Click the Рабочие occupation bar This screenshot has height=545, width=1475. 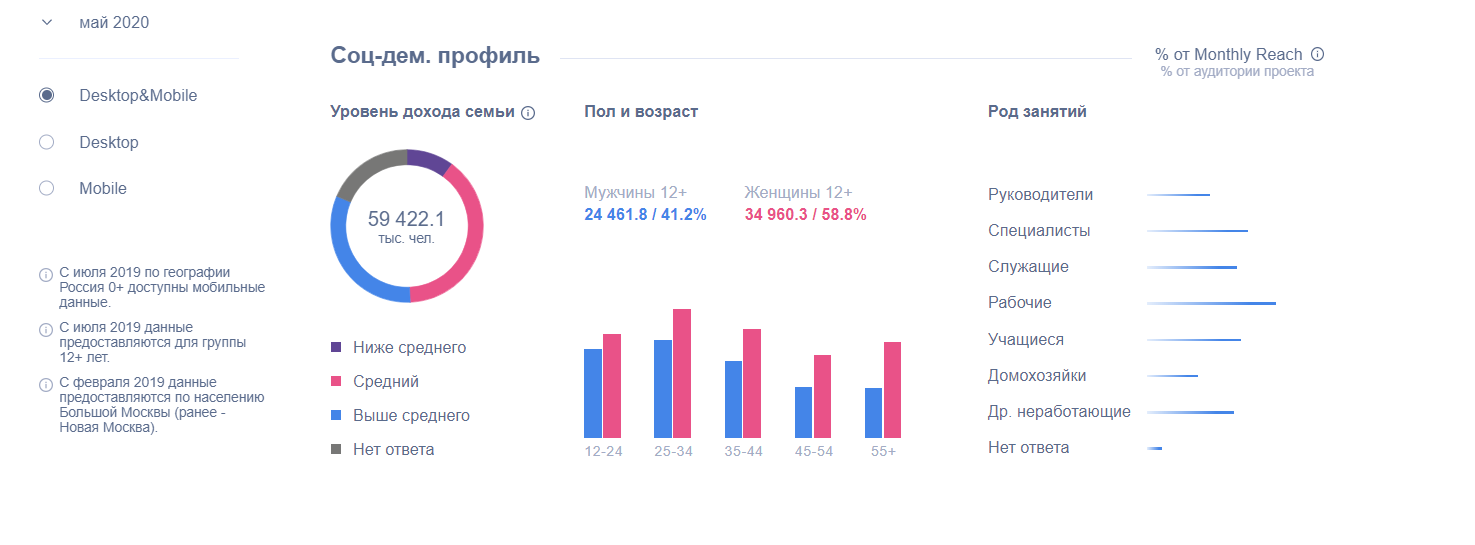(1211, 303)
